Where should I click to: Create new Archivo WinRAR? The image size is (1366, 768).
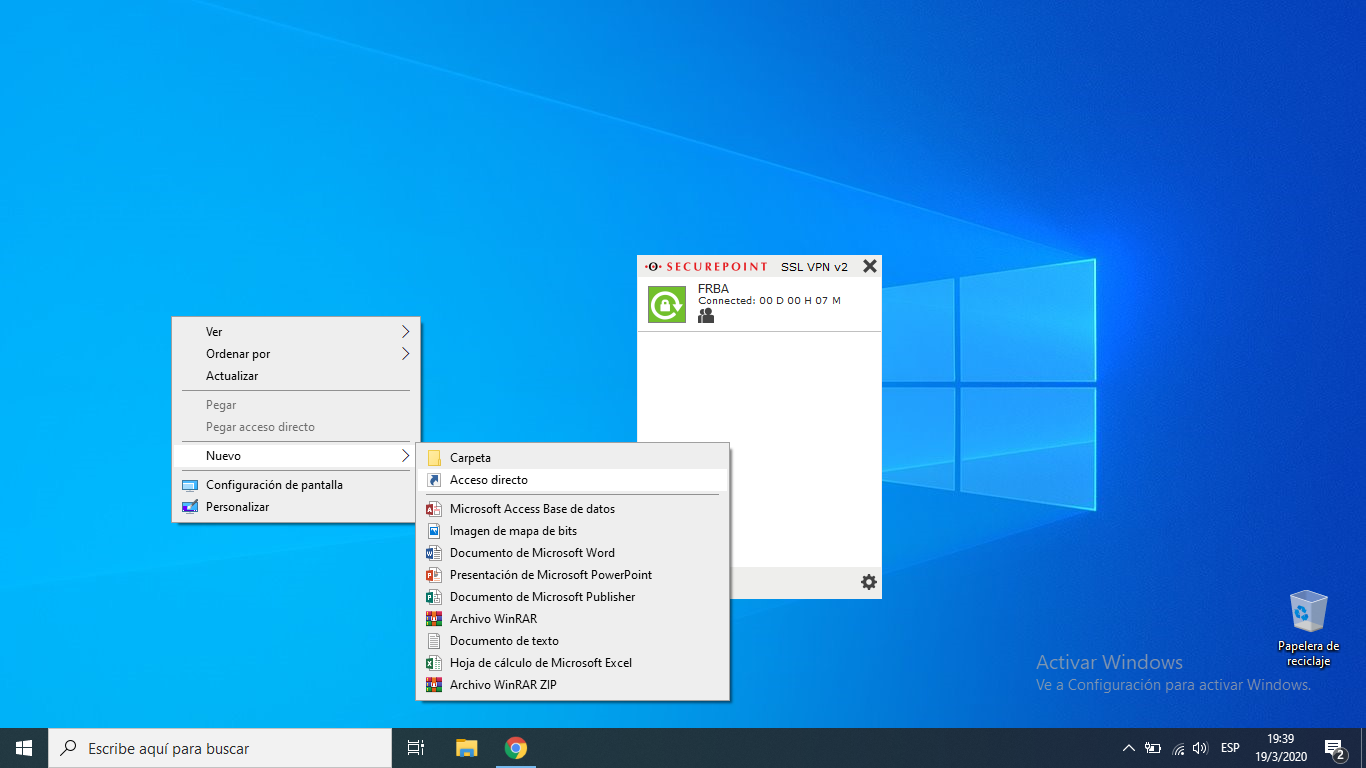coord(573,619)
